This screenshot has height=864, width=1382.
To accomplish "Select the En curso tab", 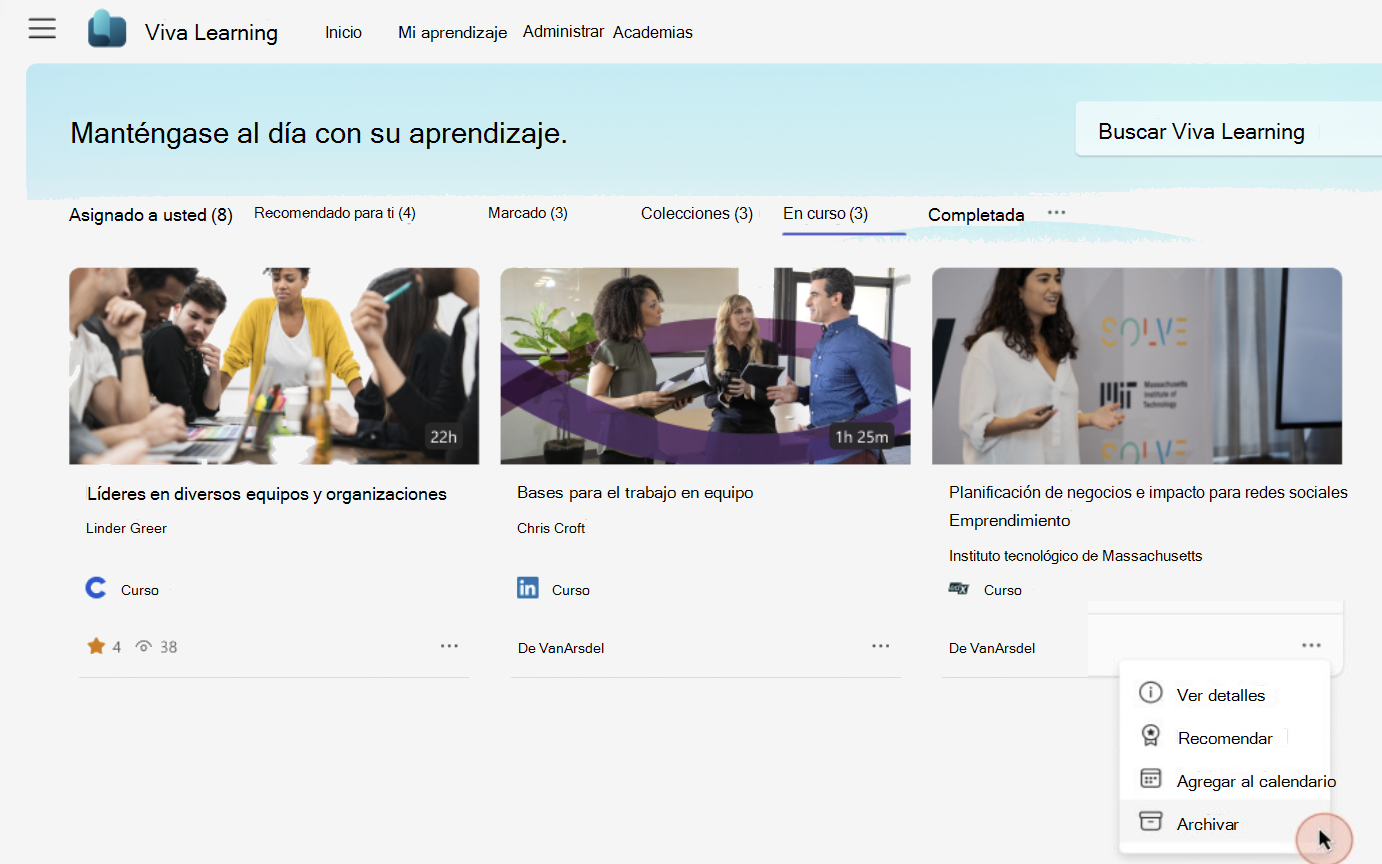I will click(825, 213).
